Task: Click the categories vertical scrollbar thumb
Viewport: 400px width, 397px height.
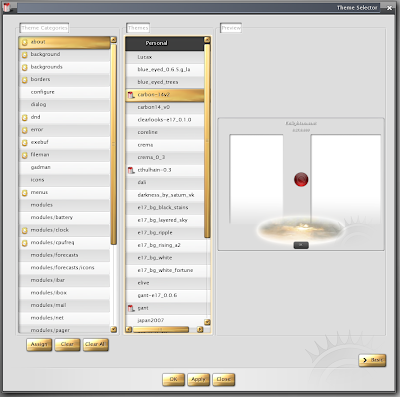Action: click(x=113, y=144)
